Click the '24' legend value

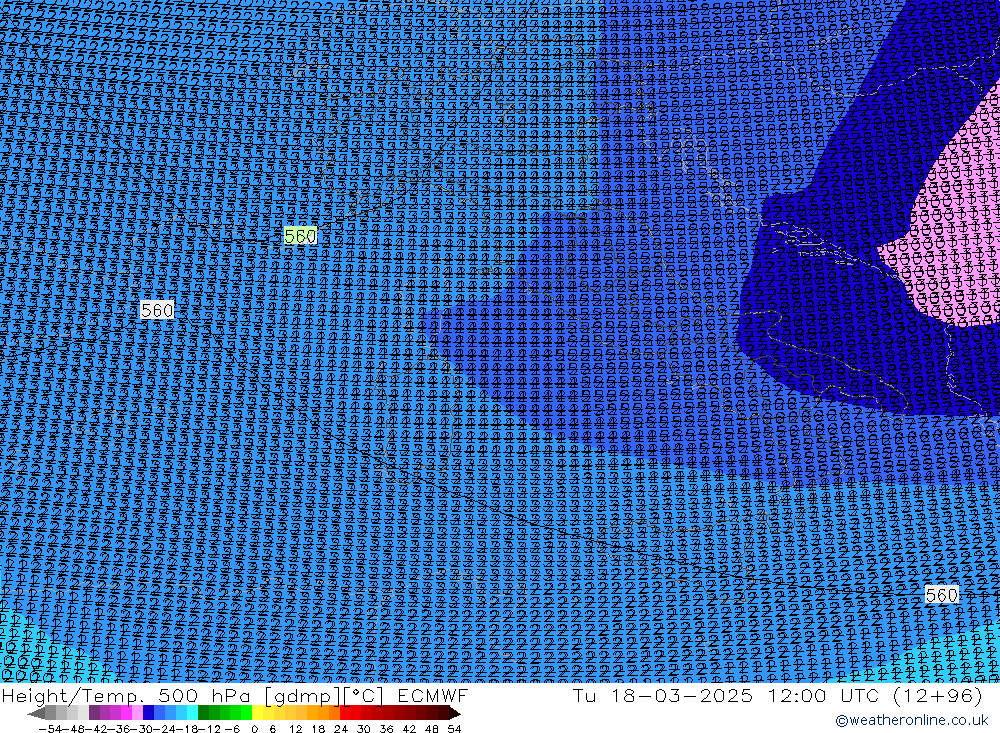pyautogui.click(x=341, y=729)
